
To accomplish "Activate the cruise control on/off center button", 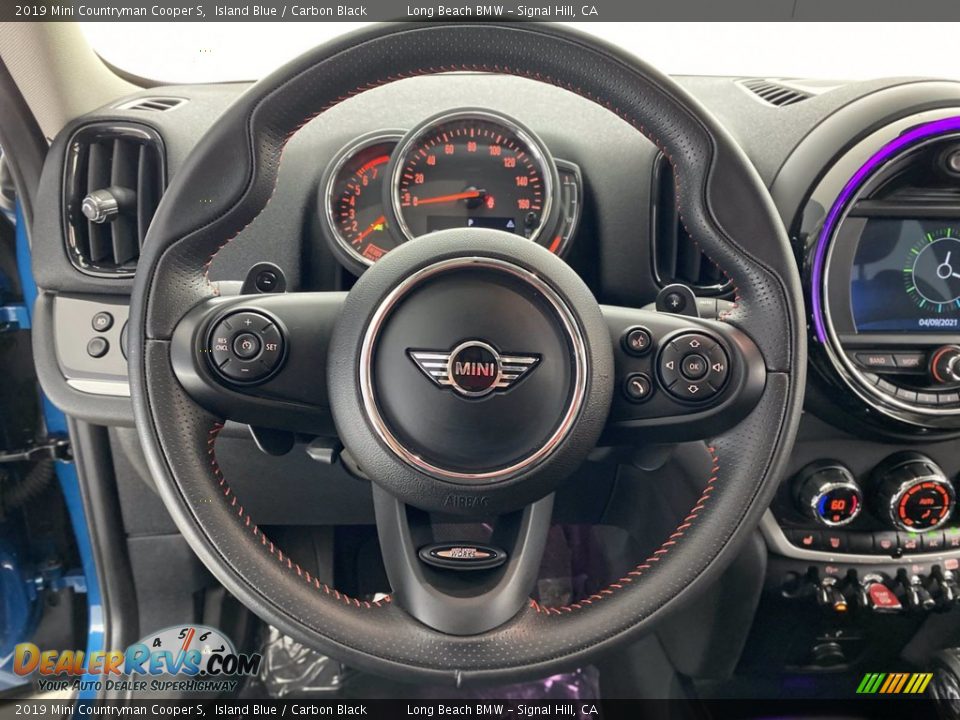I will pyautogui.click(x=246, y=346).
